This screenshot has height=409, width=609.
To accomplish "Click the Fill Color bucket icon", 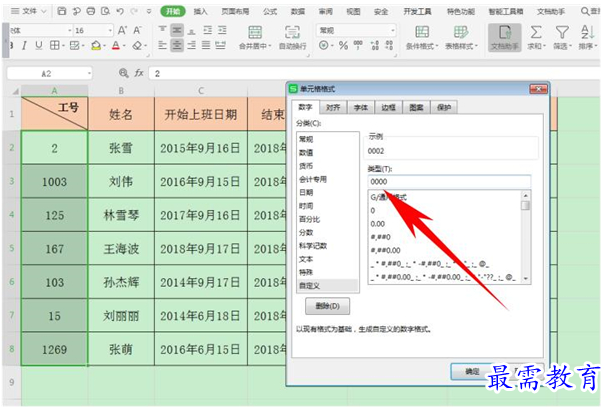I will pos(96,46).
